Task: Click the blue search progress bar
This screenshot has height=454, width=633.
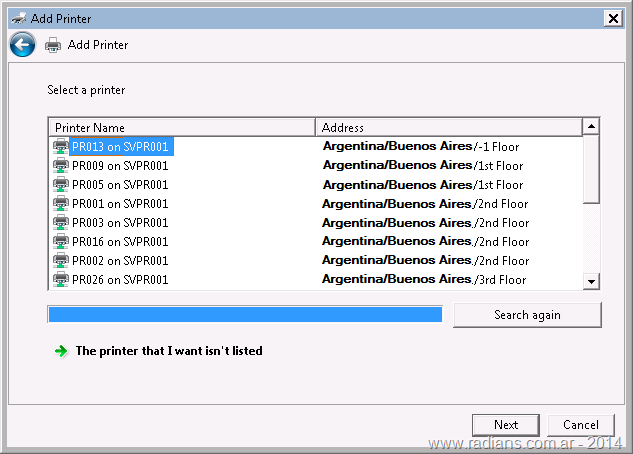Action: point(245,315)
